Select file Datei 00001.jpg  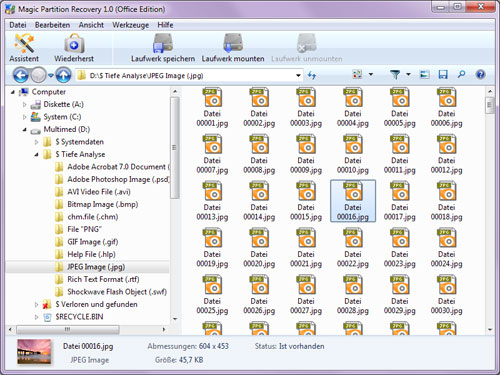212,108
